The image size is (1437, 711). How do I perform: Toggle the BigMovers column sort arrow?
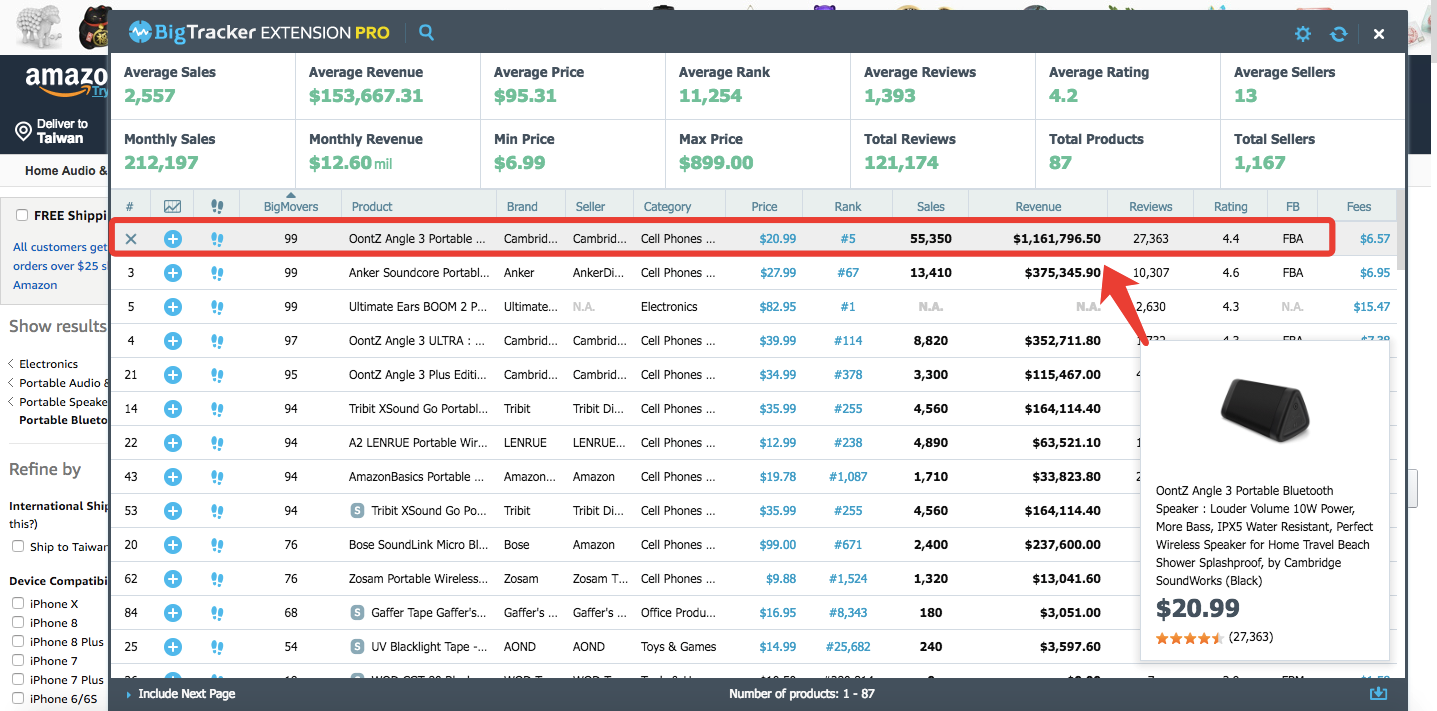[x=291, y=195]
